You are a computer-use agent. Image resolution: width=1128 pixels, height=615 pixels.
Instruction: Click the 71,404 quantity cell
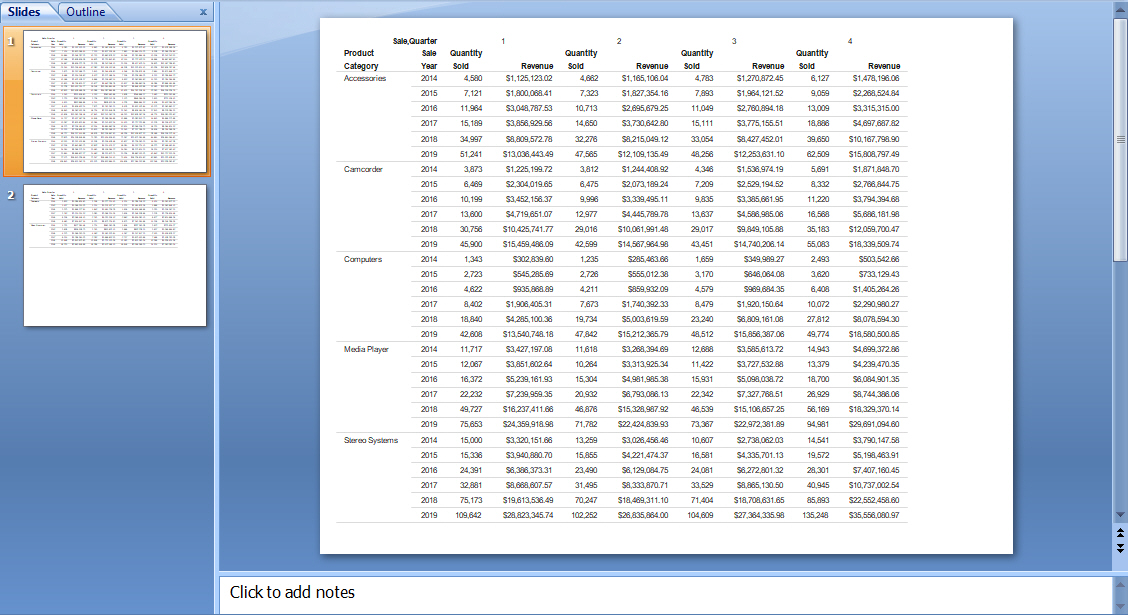coord(702,501)
